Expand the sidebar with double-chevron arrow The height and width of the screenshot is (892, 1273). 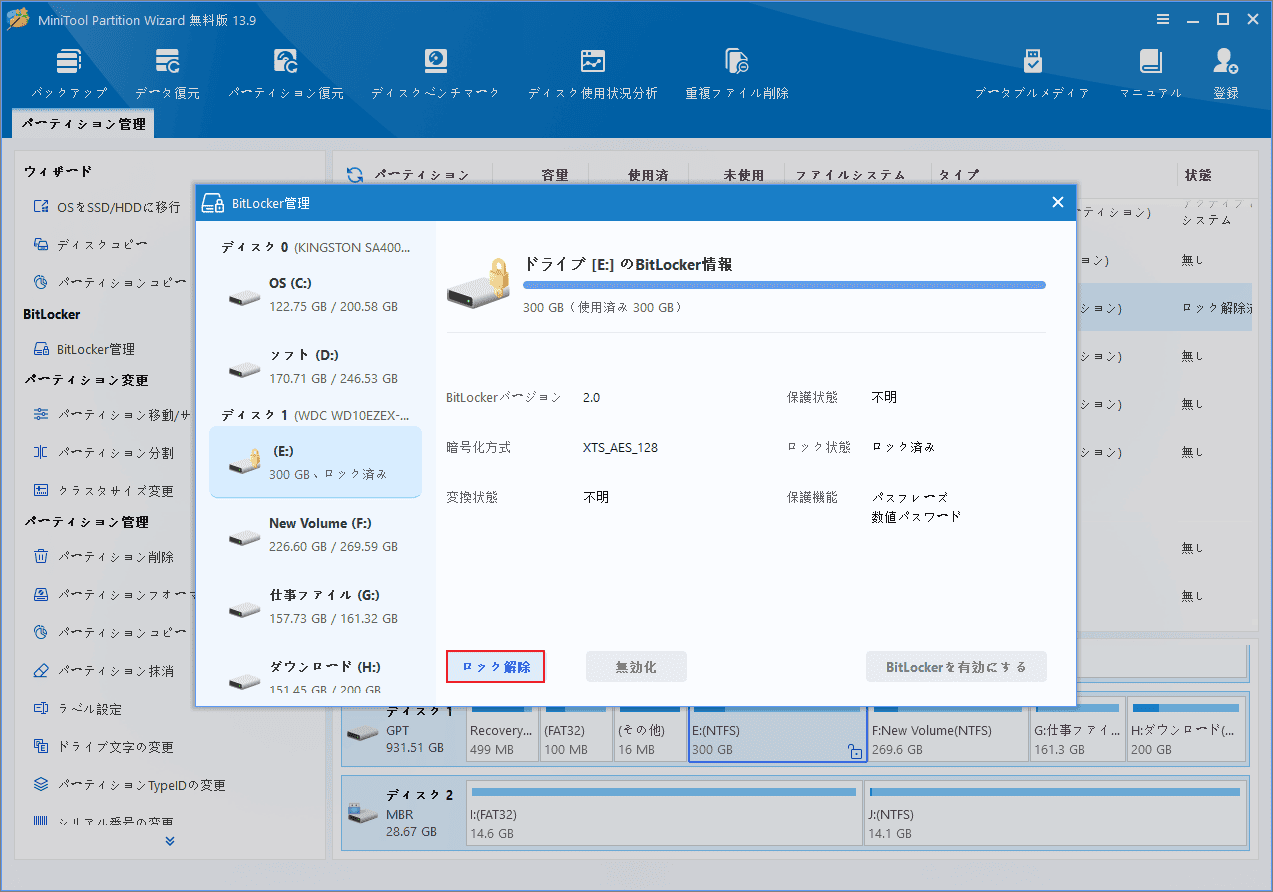coord(170,841)
